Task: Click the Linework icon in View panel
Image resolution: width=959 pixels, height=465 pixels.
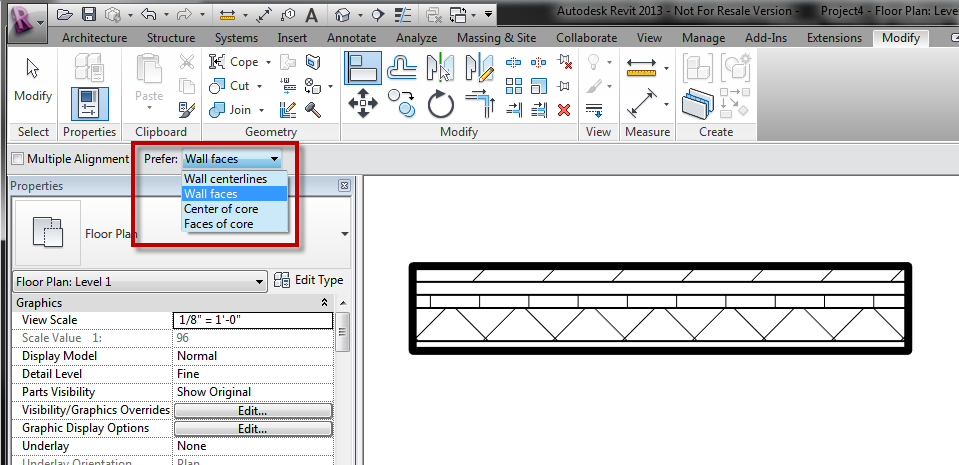Action: (594, 110)
